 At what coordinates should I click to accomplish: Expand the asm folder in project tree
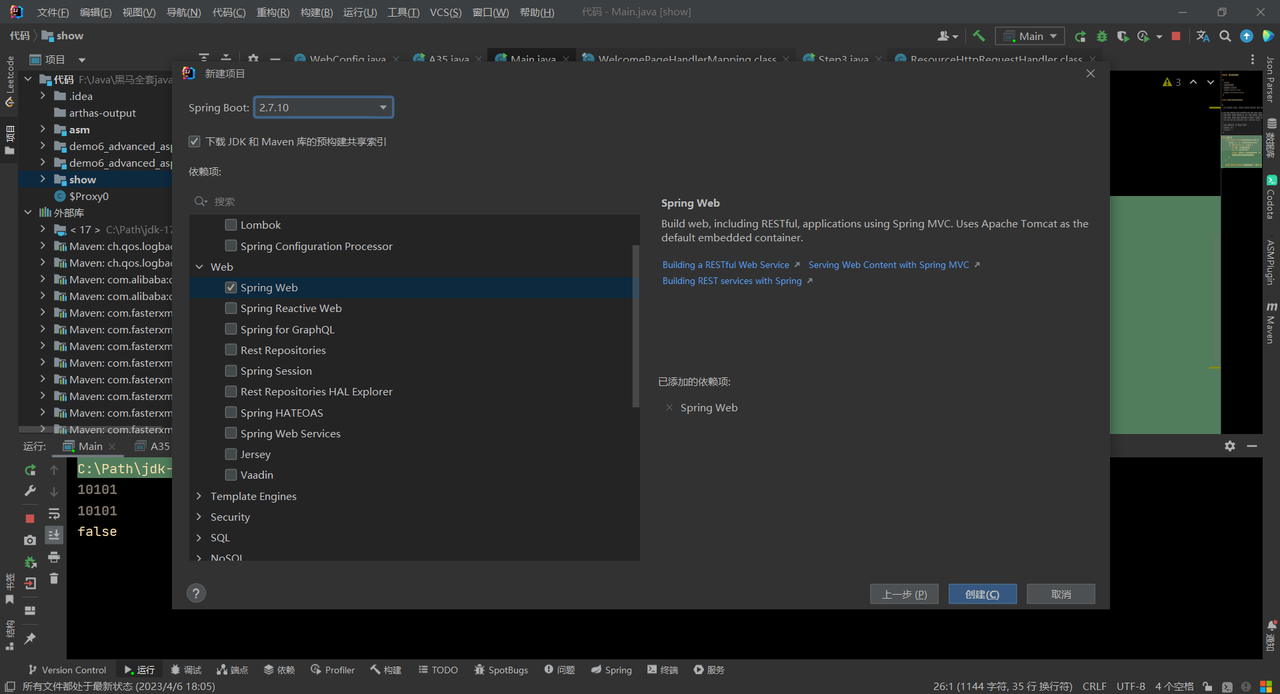coord(43,129)
